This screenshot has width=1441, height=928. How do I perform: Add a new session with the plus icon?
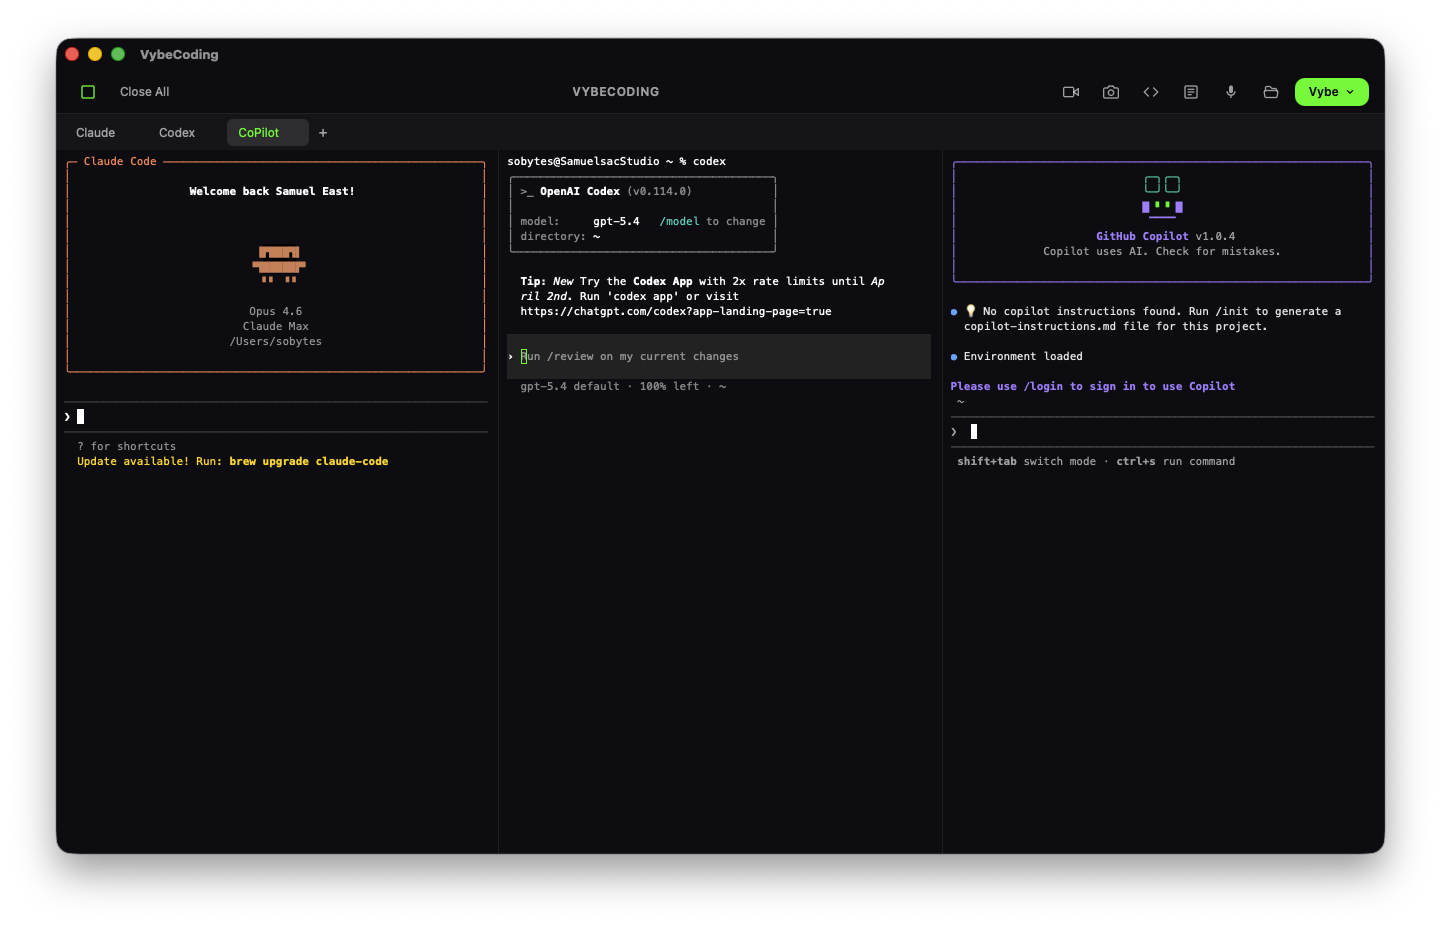point(322,132)
